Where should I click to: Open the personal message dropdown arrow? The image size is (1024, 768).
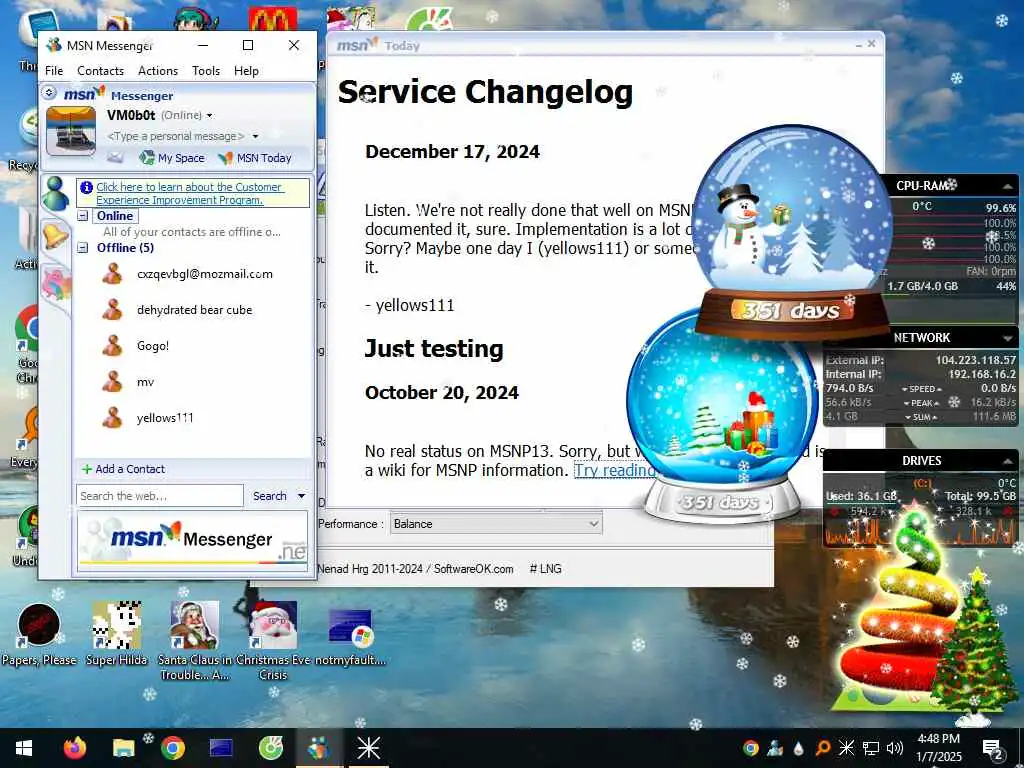pyautogui.click(x=255, y=136)
